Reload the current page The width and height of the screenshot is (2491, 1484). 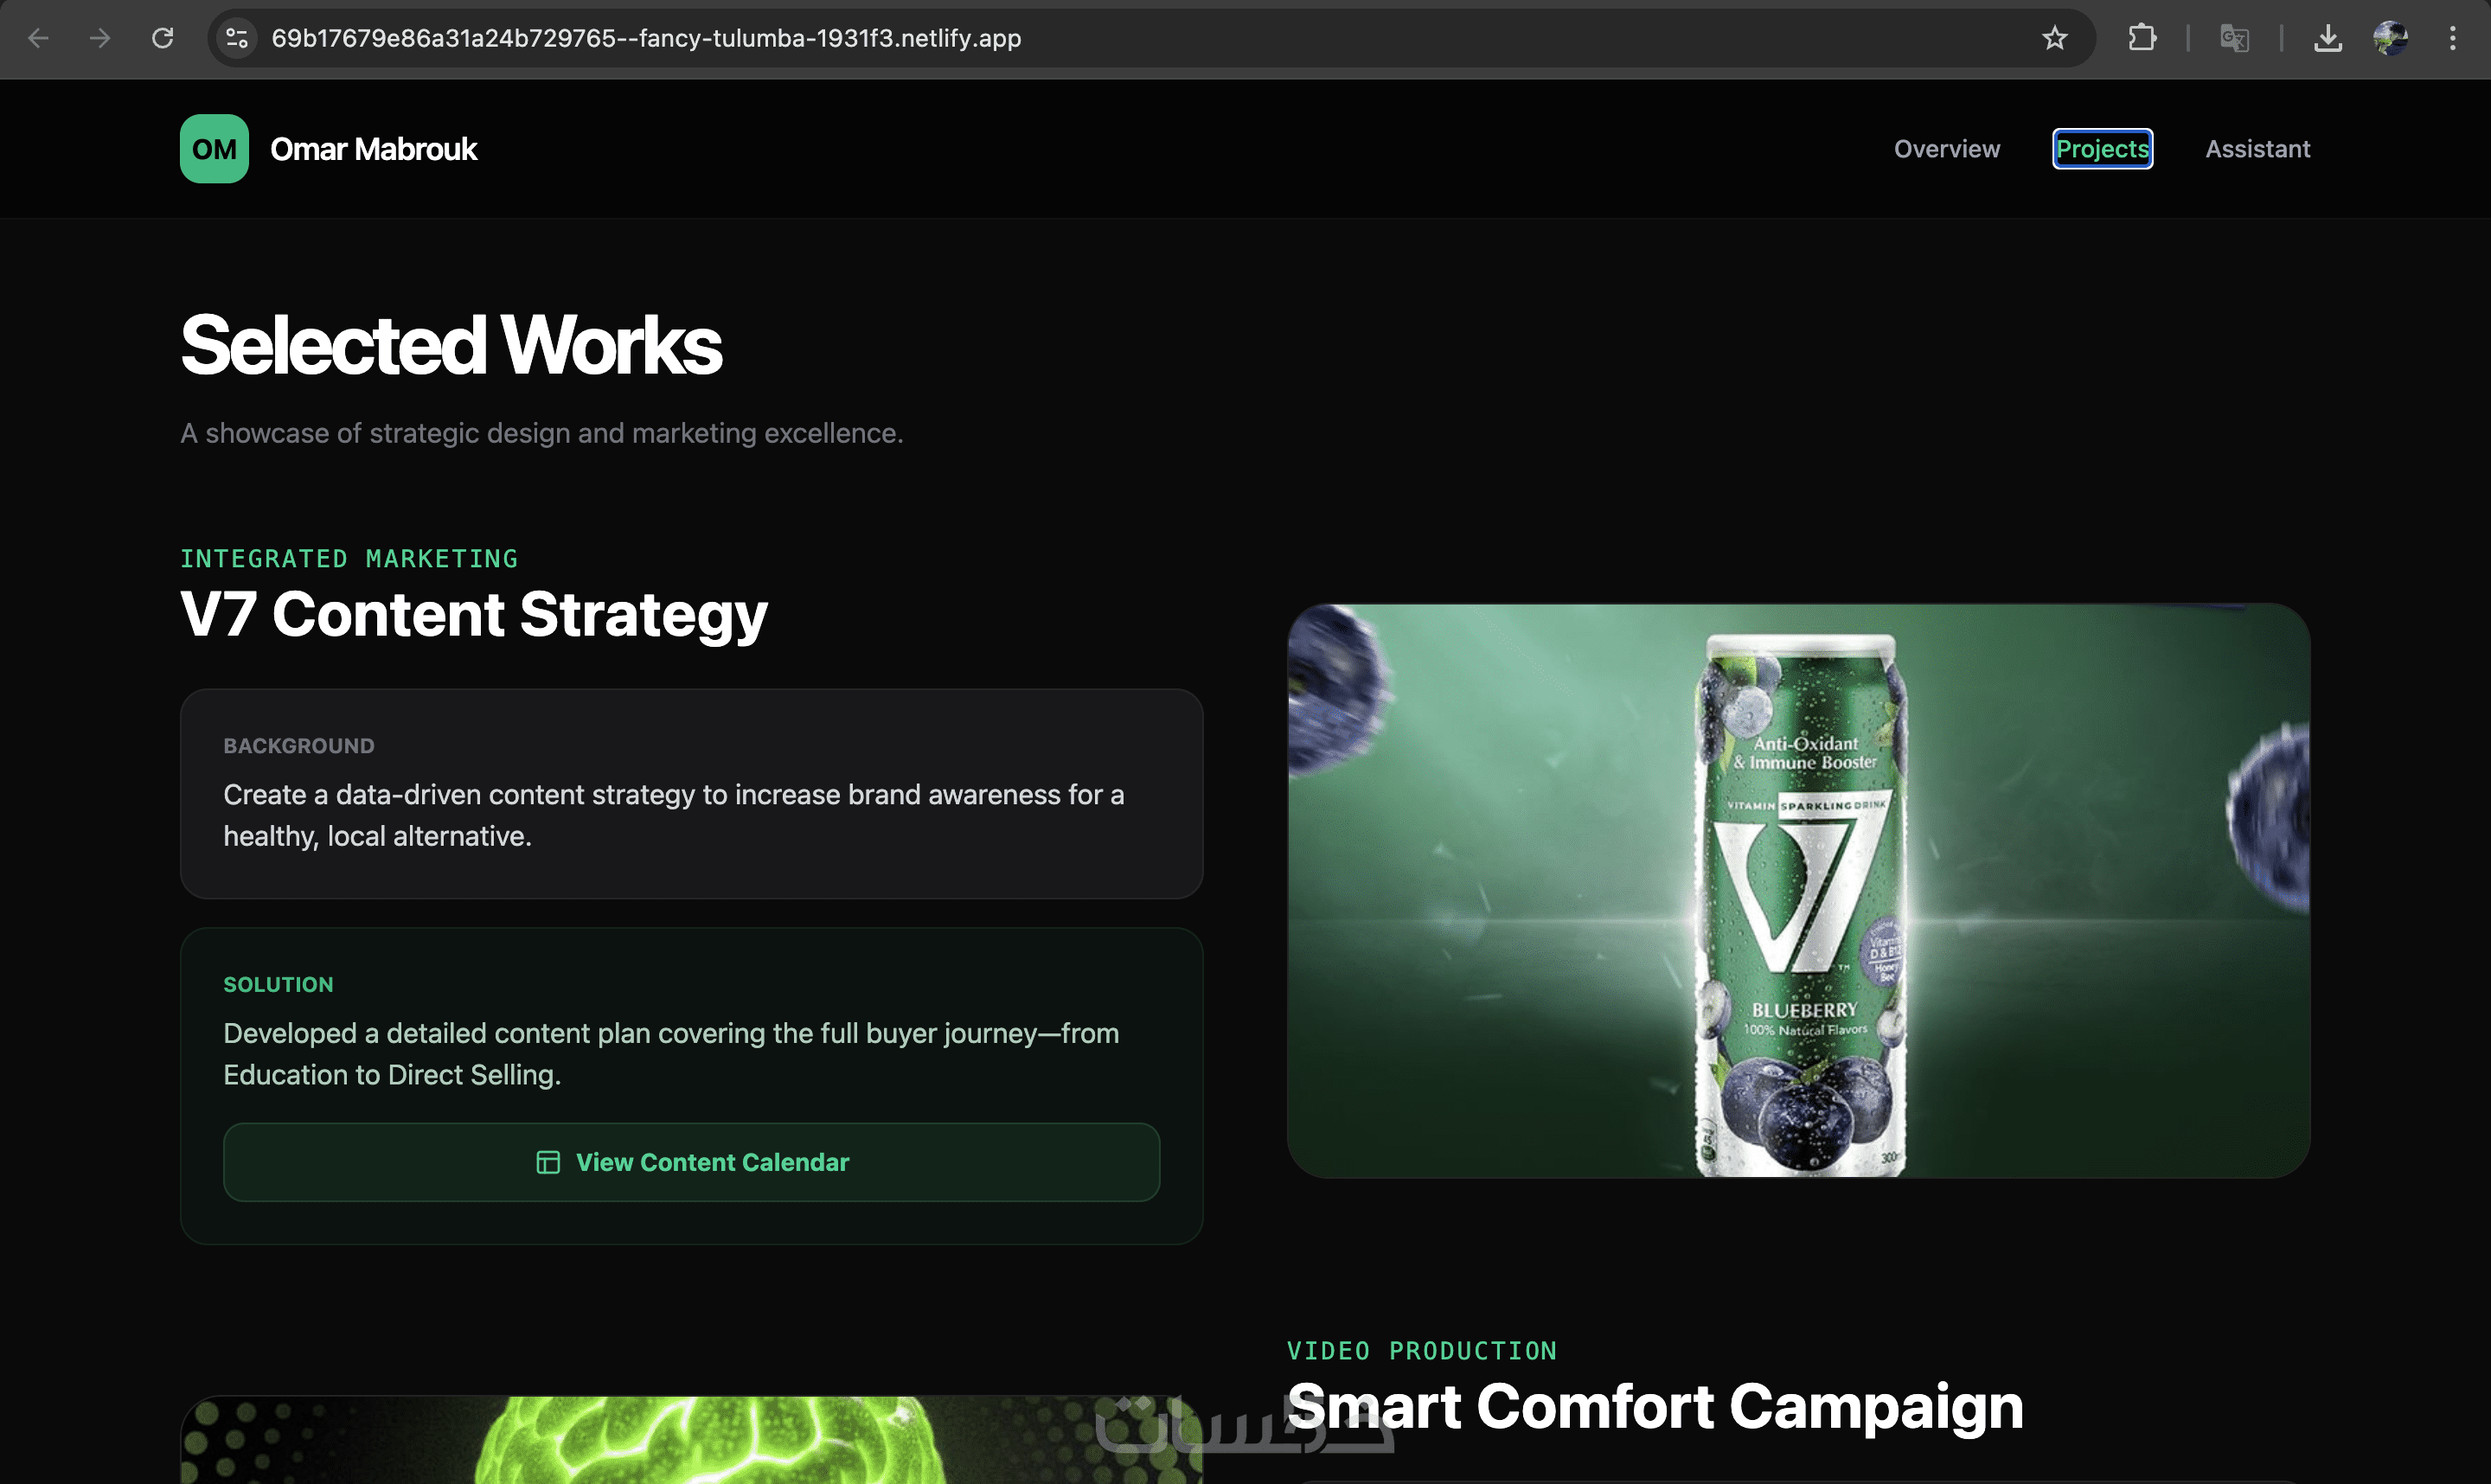click(163, 38)
